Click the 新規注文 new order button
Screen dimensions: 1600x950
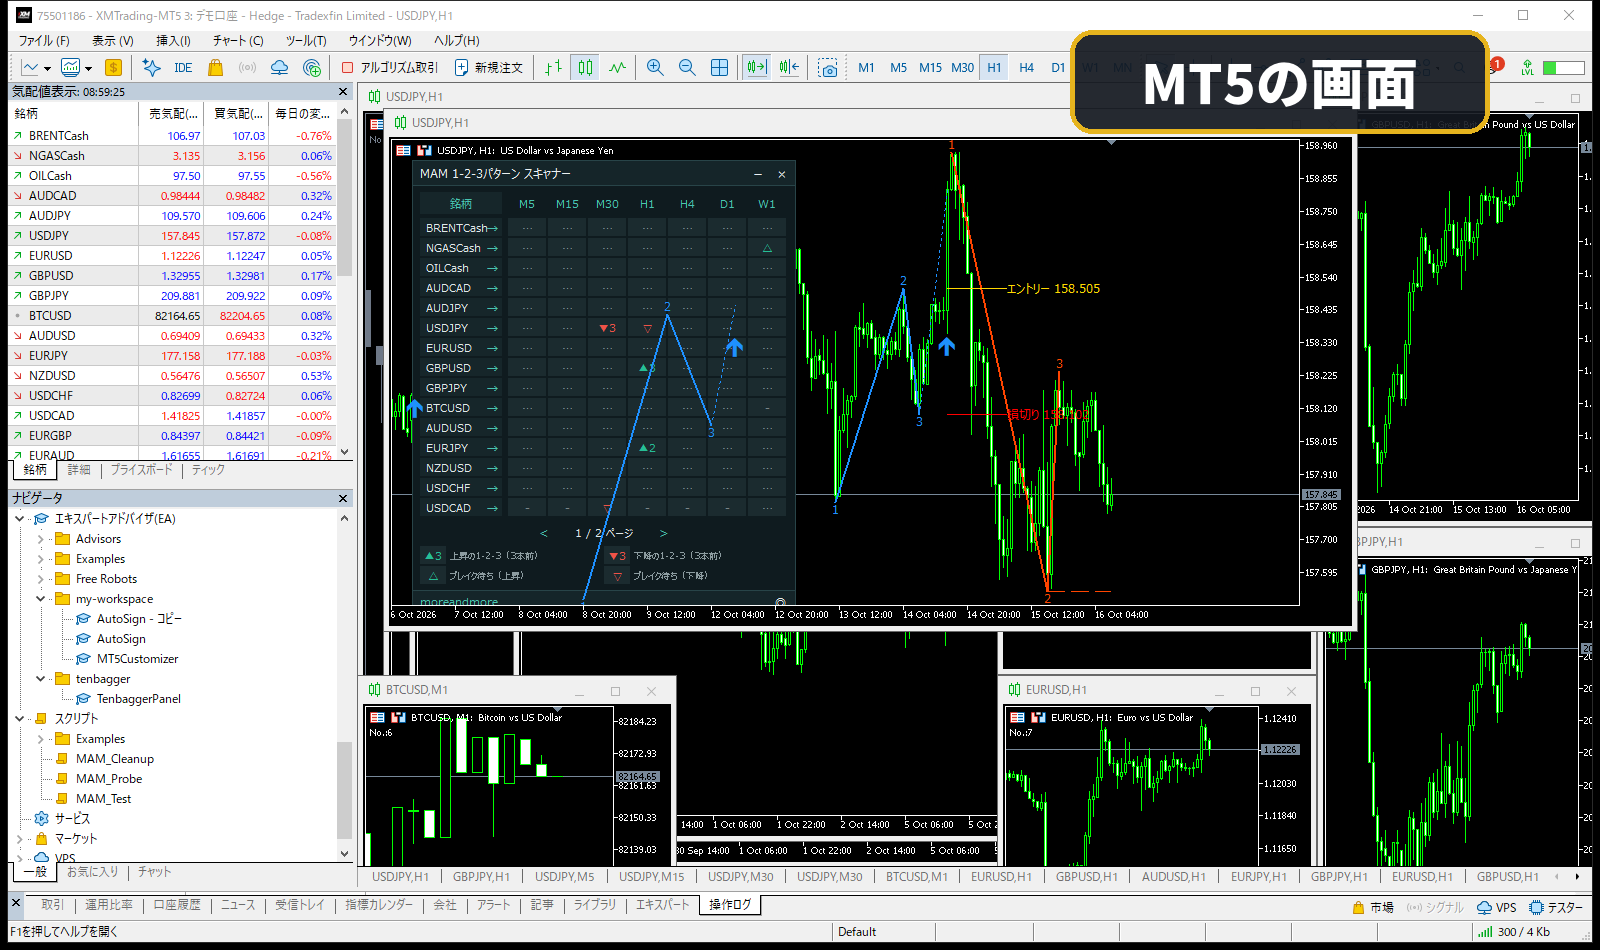click(x=489, y=68)
